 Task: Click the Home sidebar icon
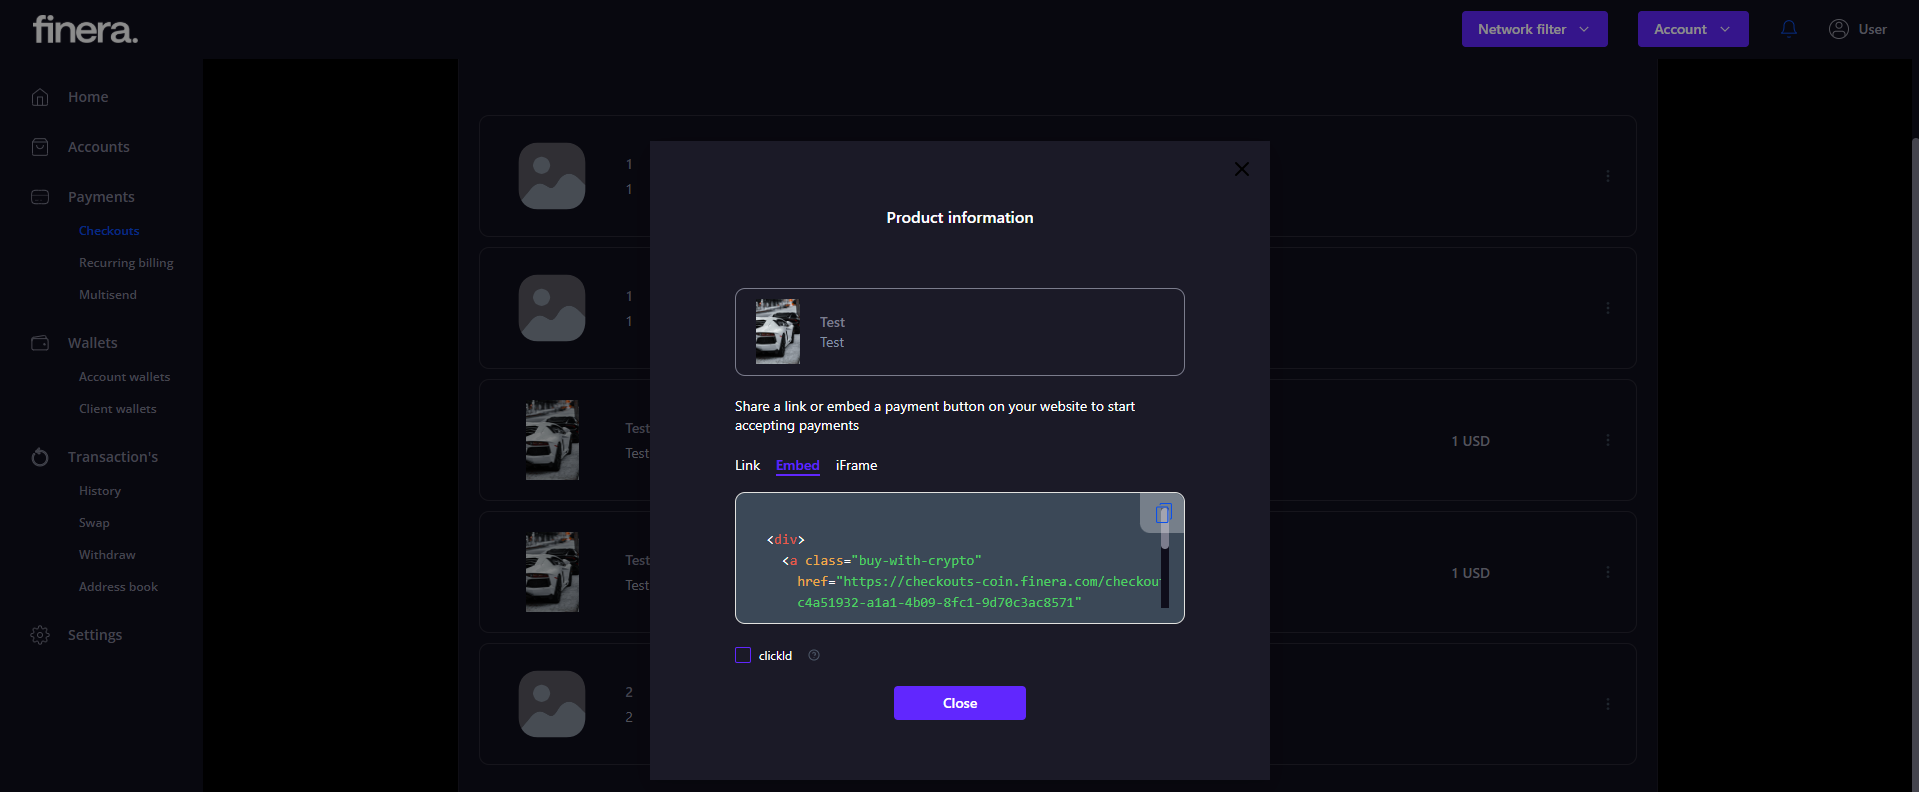(40, 97)
